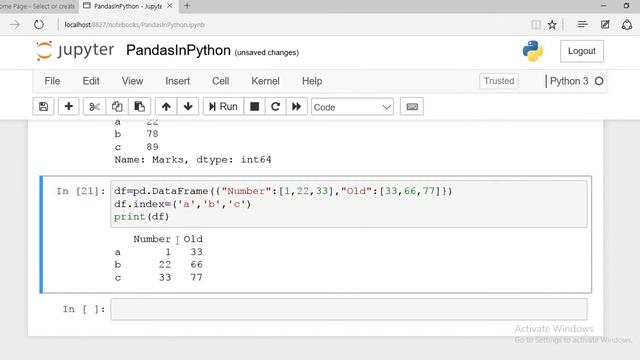The image size is (640, 360).
Task: Click the 'Old' column header in output
Action: coord(193,239)
